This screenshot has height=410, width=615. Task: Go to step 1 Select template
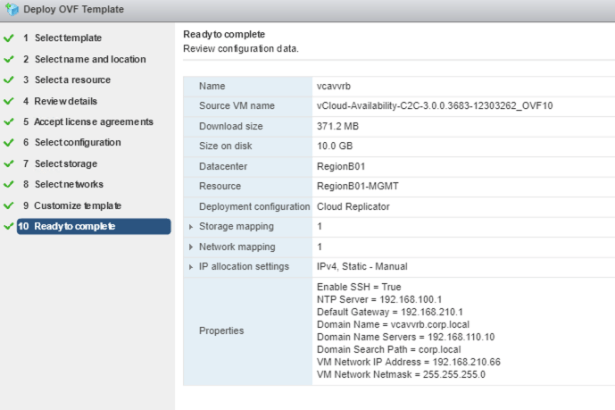pyautogui.click(x=68, y=38)
